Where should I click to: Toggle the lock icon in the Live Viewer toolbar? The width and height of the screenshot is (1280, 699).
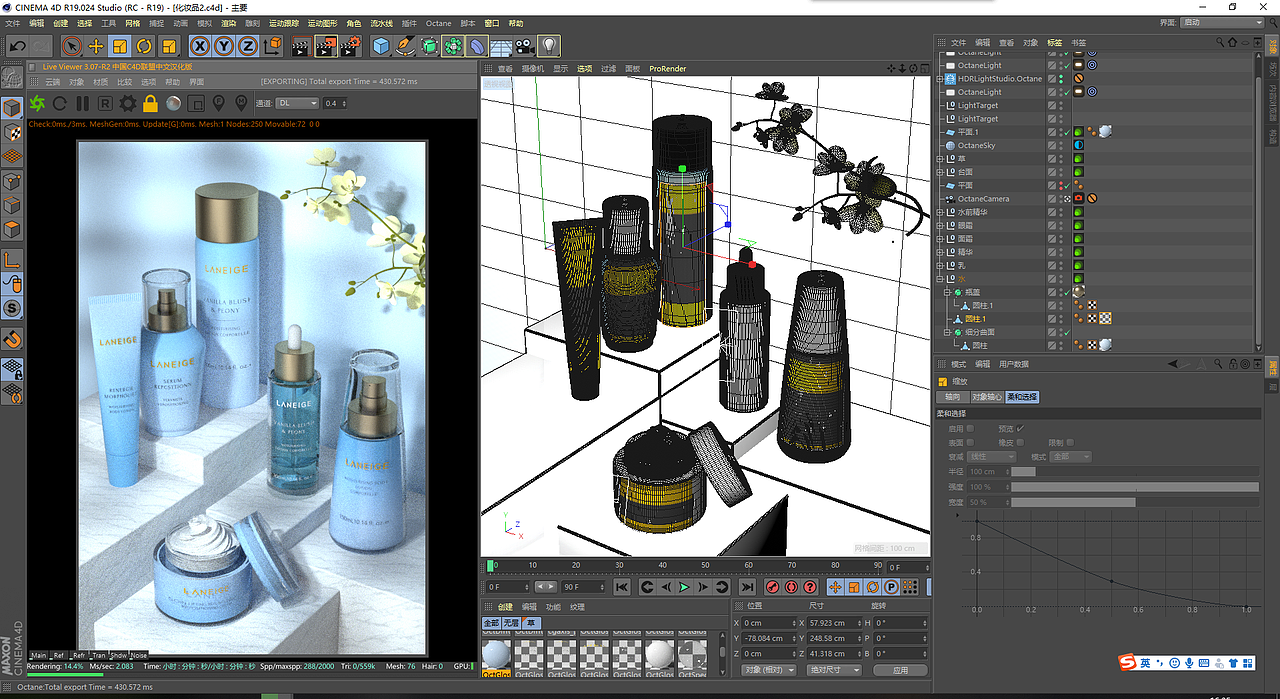150,103
